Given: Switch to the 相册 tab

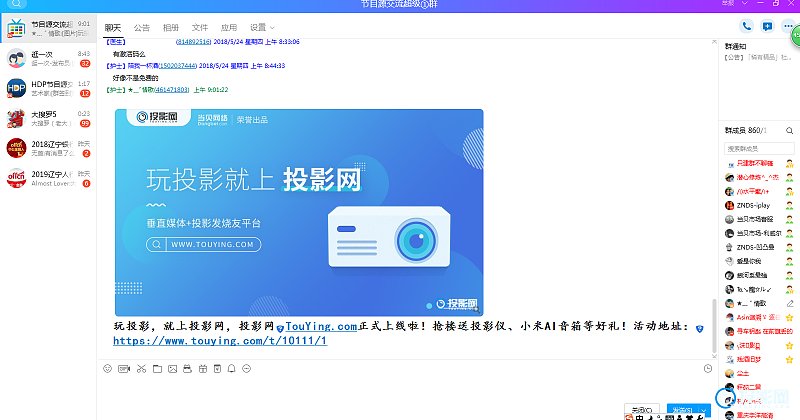Looking at the screenshot, I should click(x=171, y=28).
